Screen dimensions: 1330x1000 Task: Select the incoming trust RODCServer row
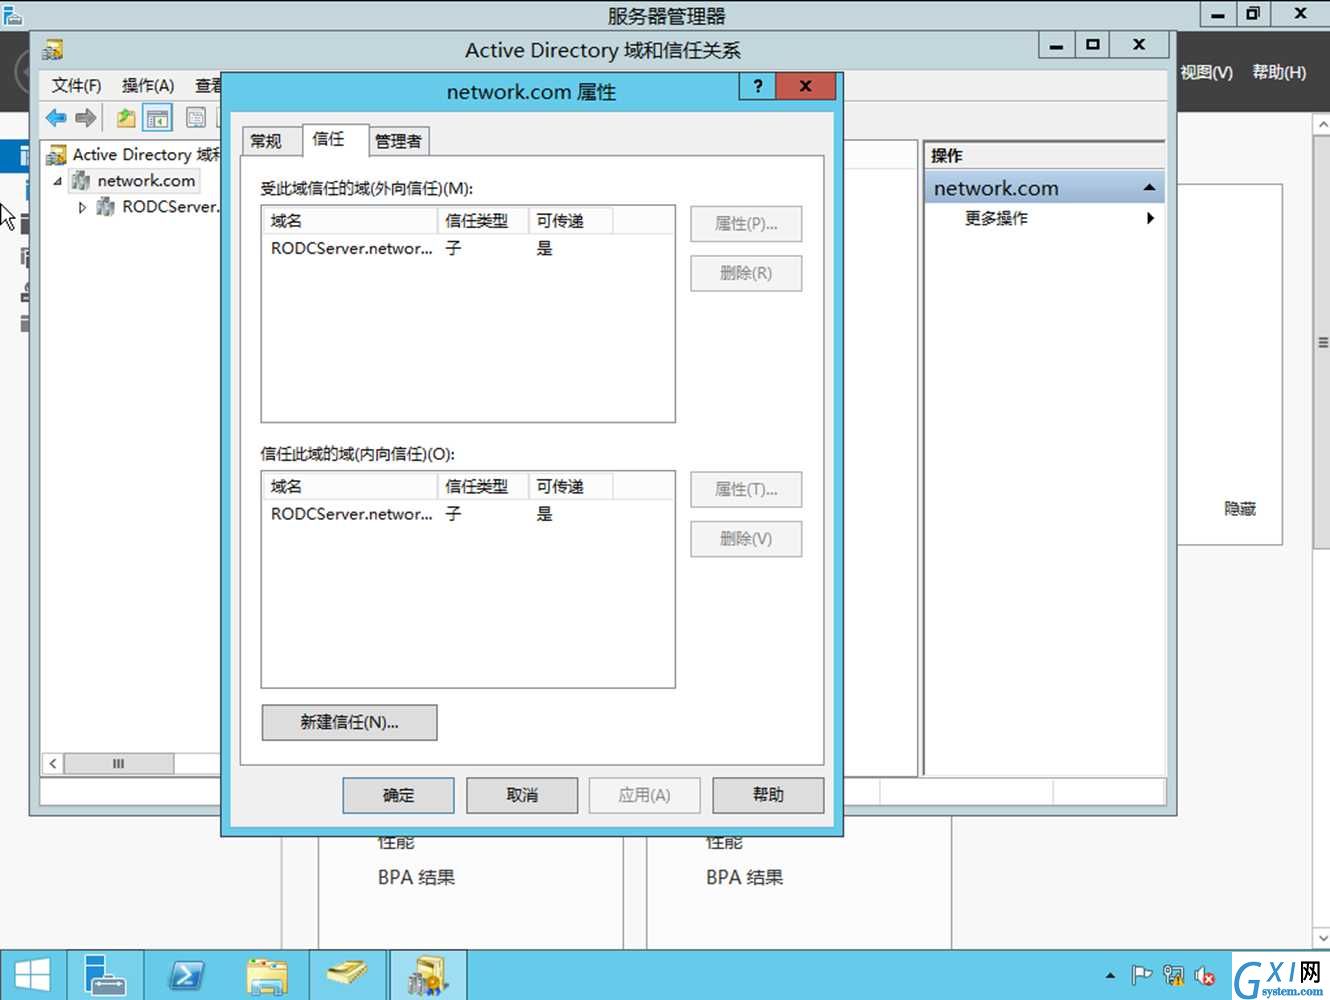pyautogui.click(x=467, y=514)
